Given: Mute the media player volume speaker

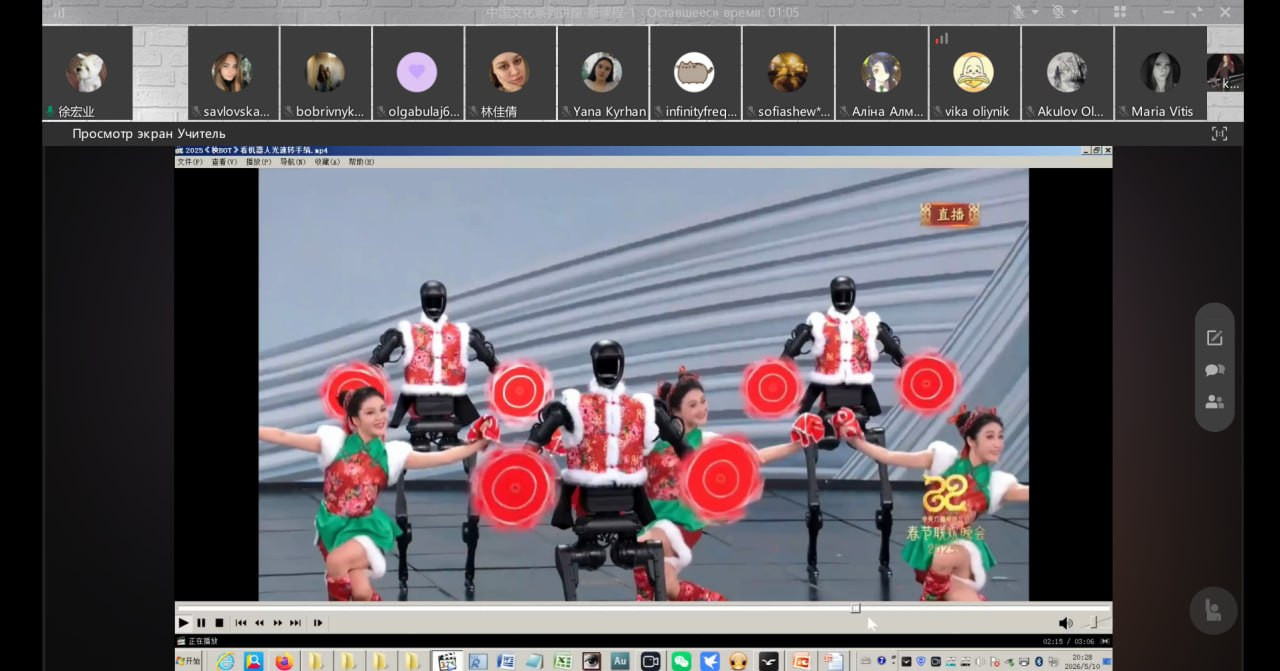Looking at the screenshot, I should click(1065, 623).
